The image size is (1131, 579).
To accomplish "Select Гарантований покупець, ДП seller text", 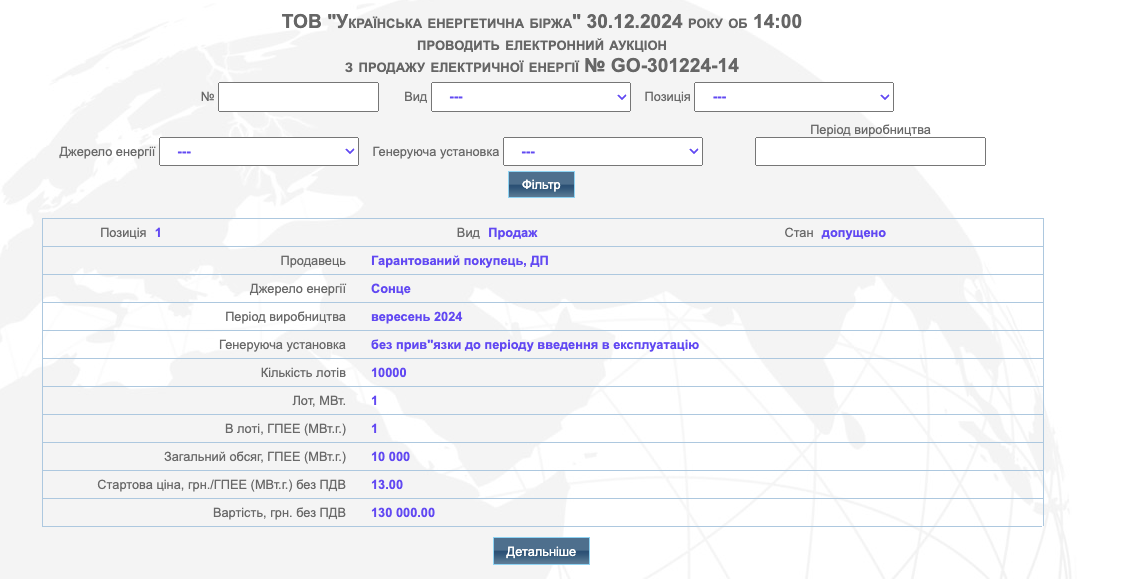I will [x=459, y=261].
